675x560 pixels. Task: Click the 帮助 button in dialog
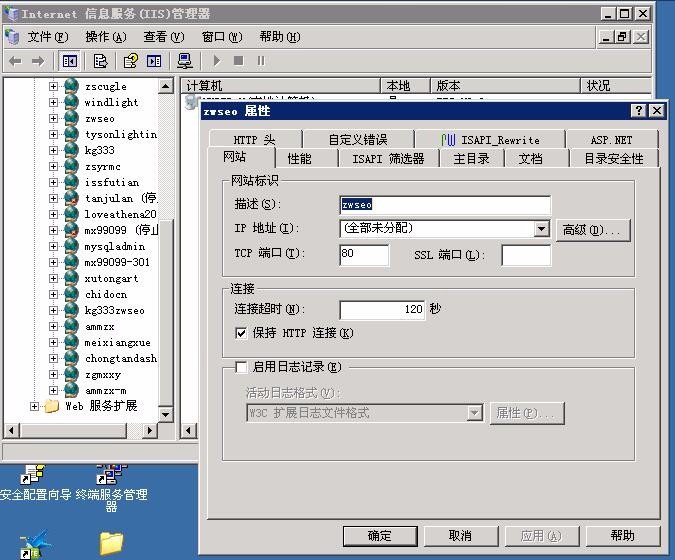[x=622, y=536]
